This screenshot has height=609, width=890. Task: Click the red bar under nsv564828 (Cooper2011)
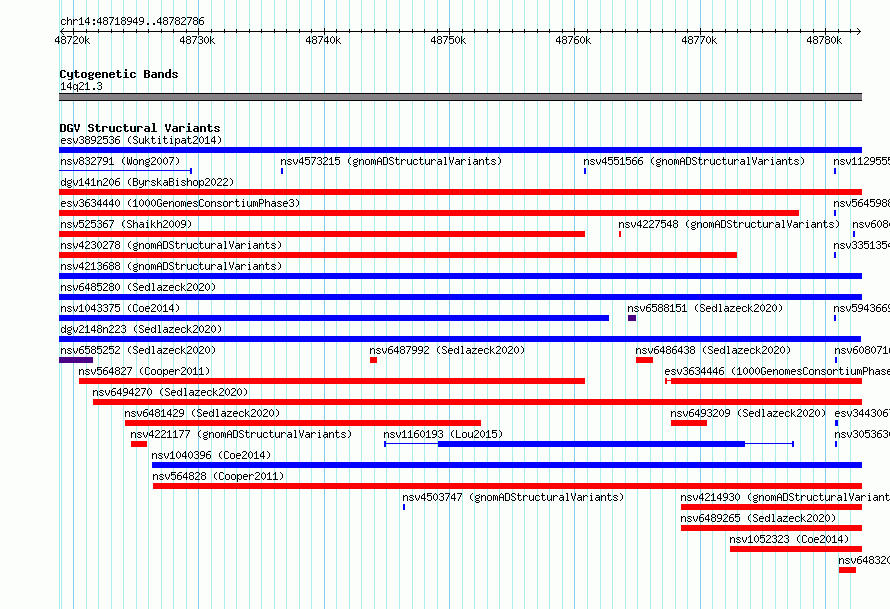(507, 486)
